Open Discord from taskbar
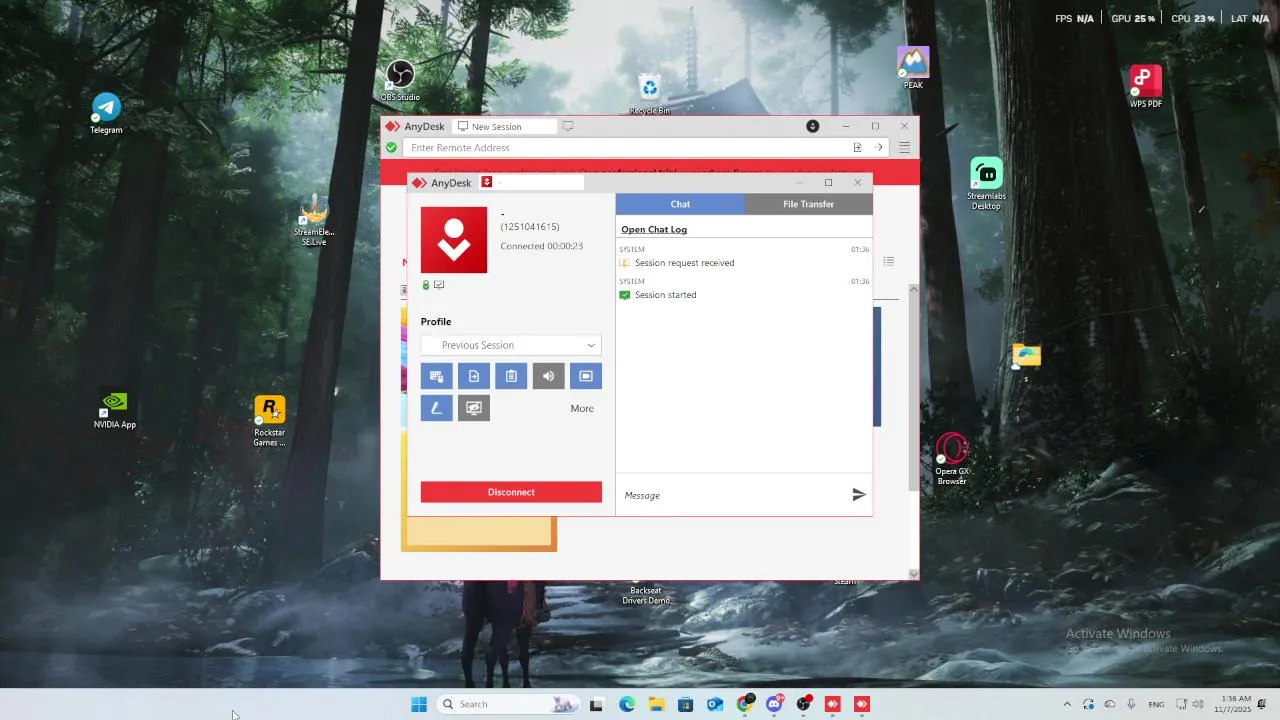 pyautogui.click(x=774, y=704)
